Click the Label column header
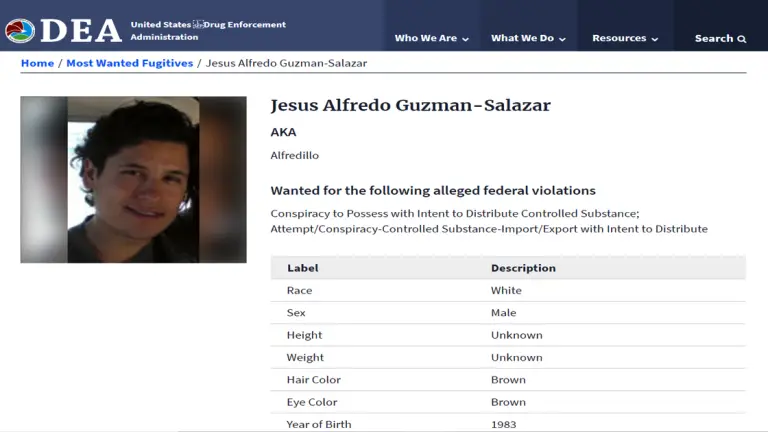Image resolution: width=768 pixels, height=432 pixels. [303, 268]
